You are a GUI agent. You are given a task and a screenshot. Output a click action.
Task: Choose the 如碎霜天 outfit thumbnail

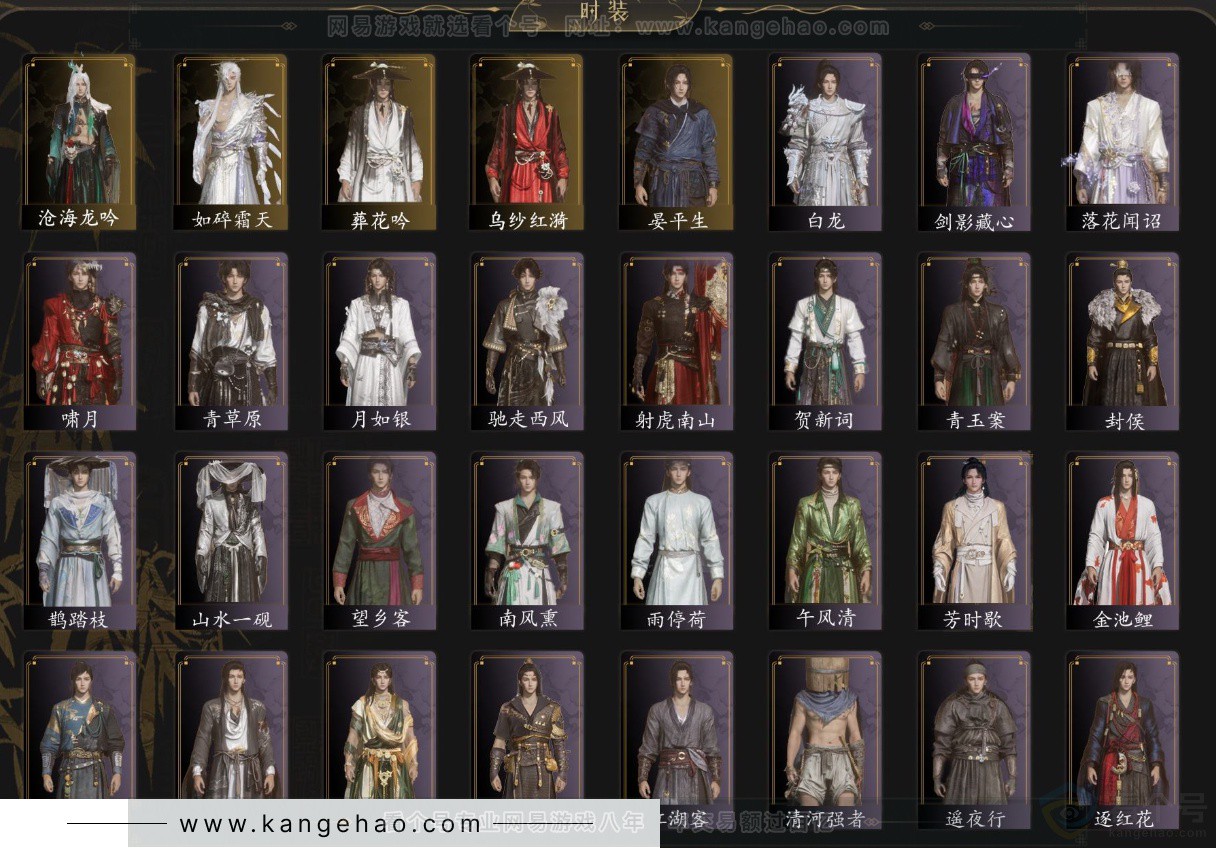point(231,142)
